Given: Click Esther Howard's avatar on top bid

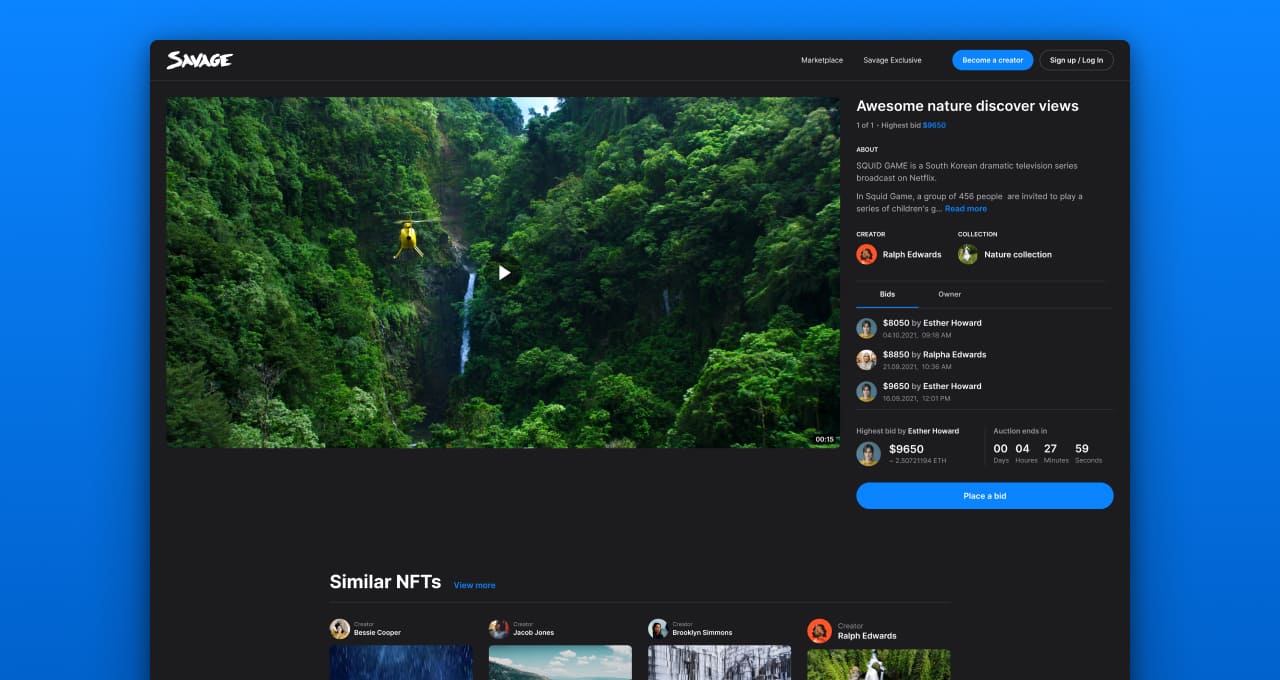Looking at the screenshot, I should [866, 328].
